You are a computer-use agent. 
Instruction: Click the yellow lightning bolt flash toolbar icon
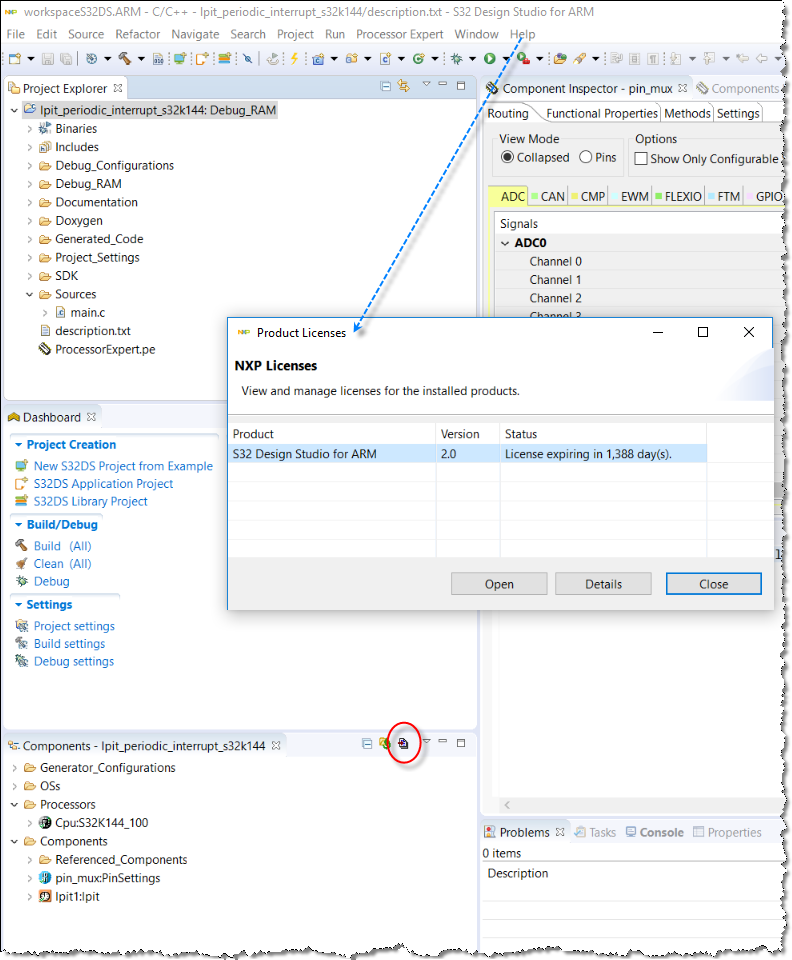coord(294,59)
